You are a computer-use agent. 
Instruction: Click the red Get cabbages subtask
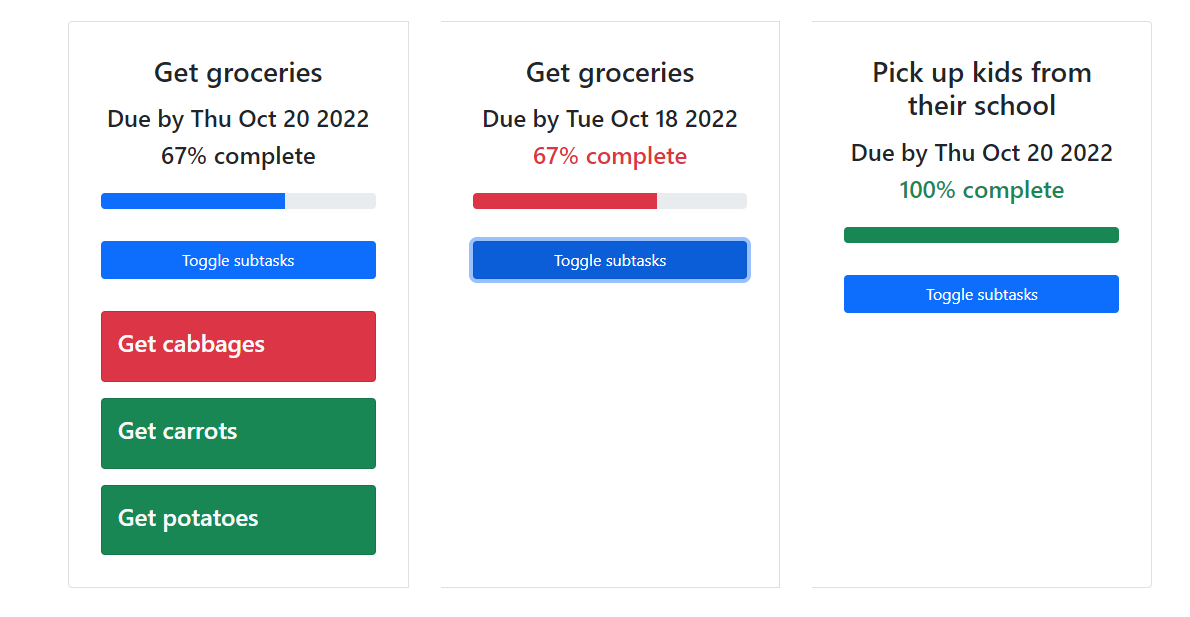pos(238,346)
